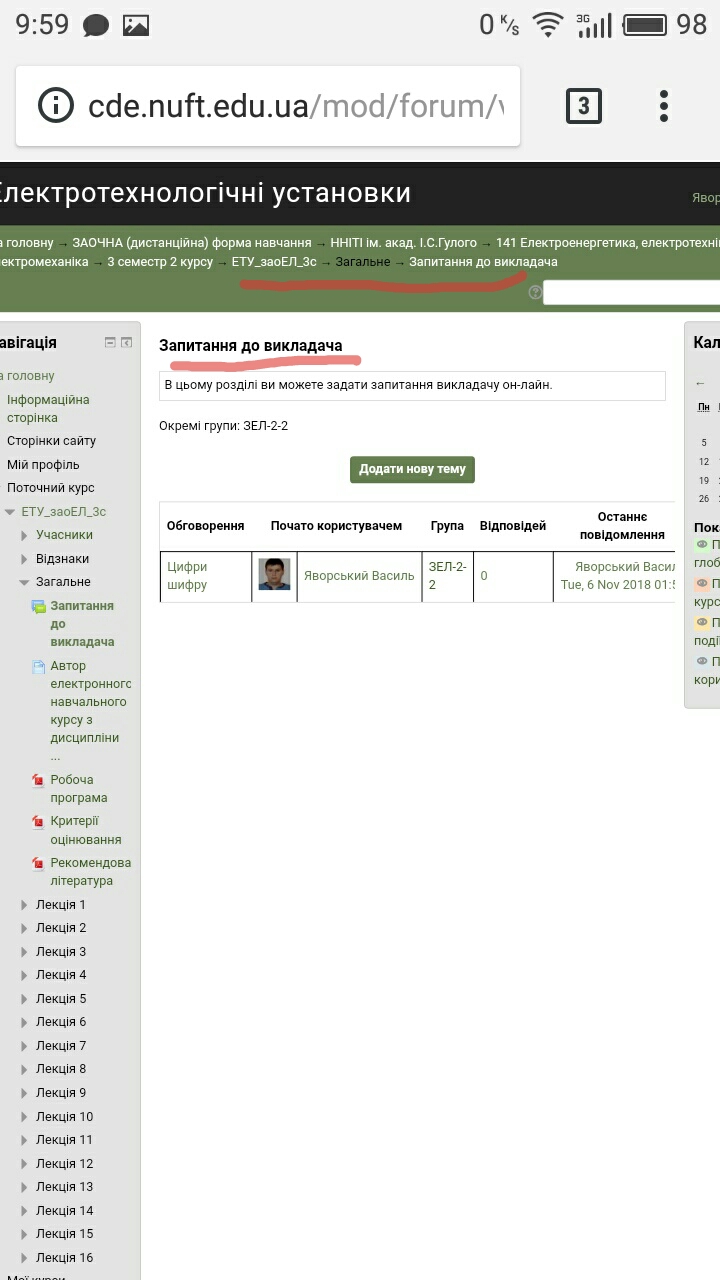Expand the Учасники tree node
Viewport: 720px width, 1280px height.
[x=25, y=535]
